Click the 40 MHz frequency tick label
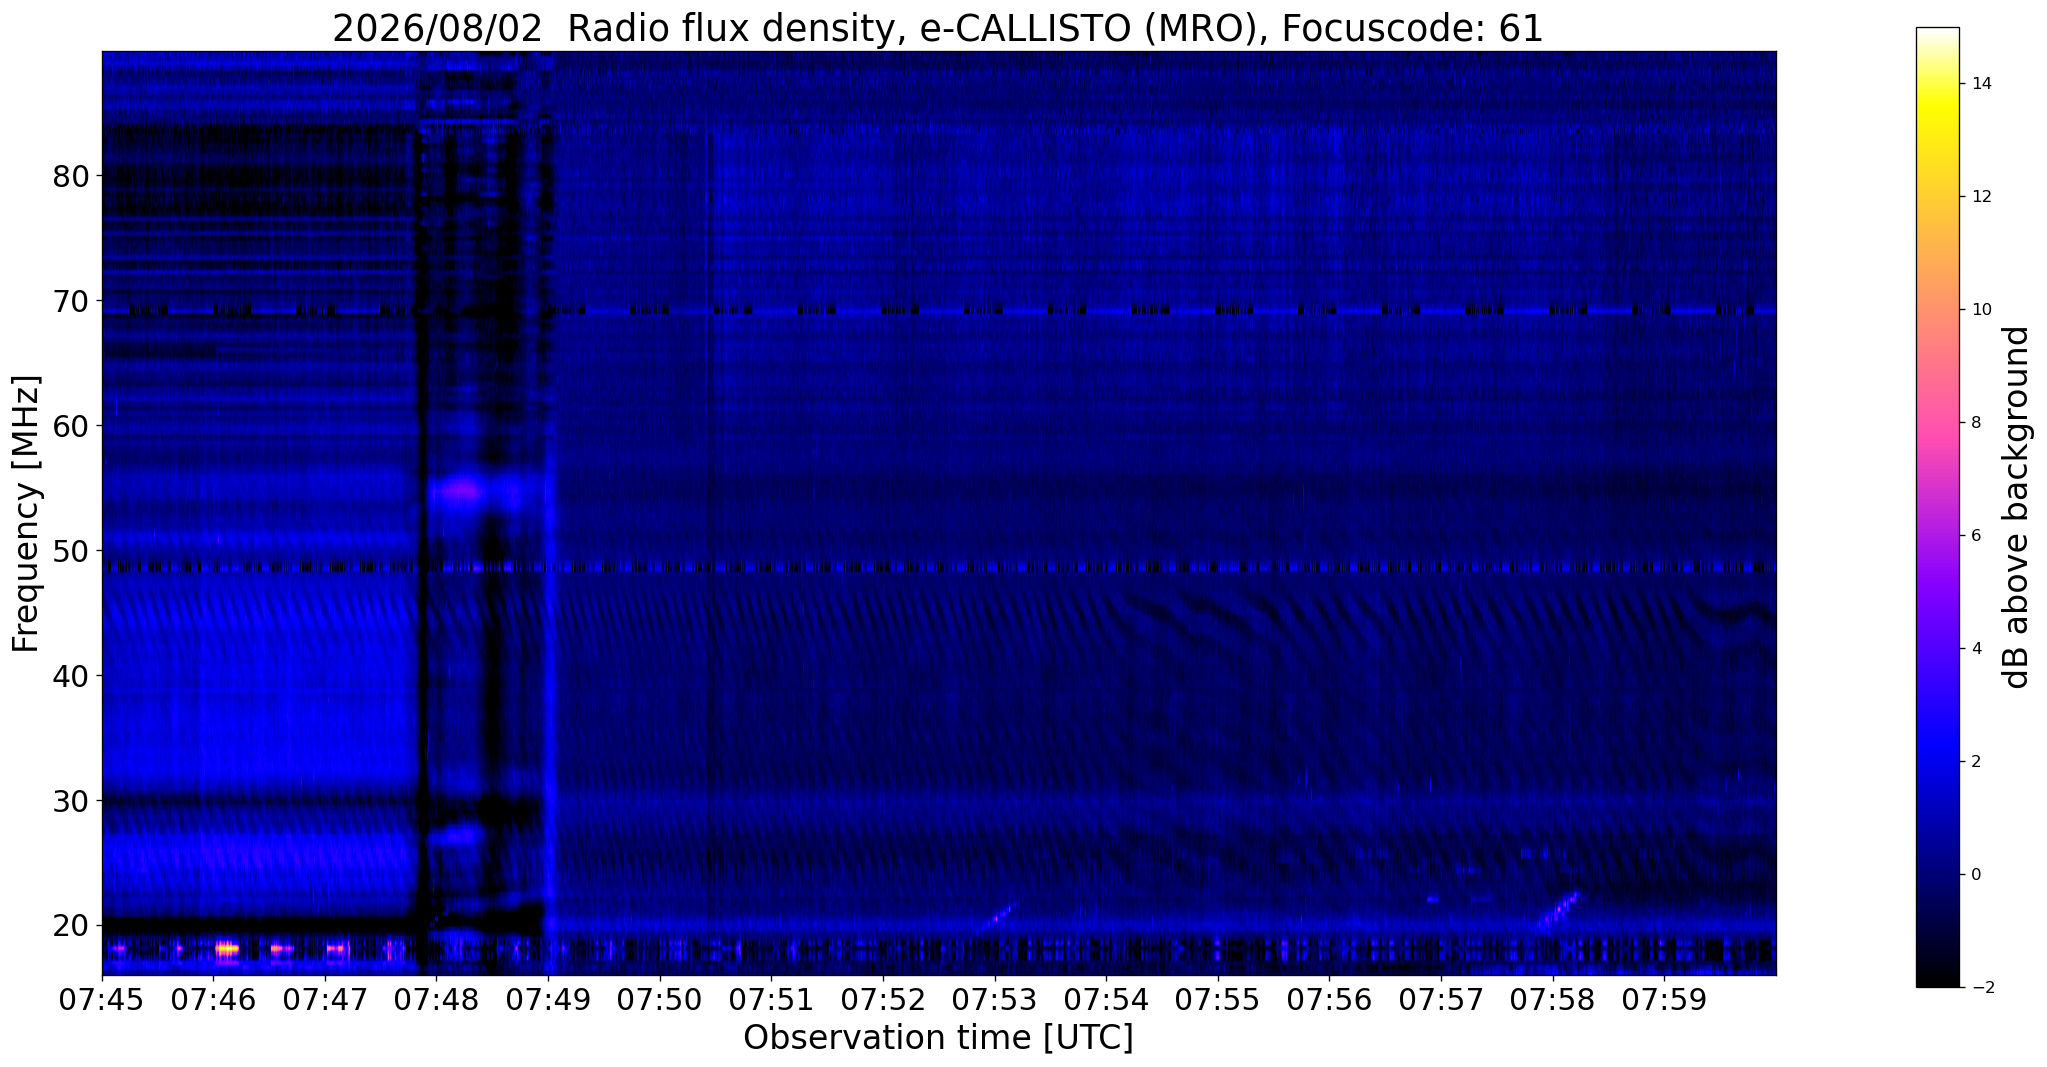This screenshot has width=2047, height=1067. pos(72,676)
